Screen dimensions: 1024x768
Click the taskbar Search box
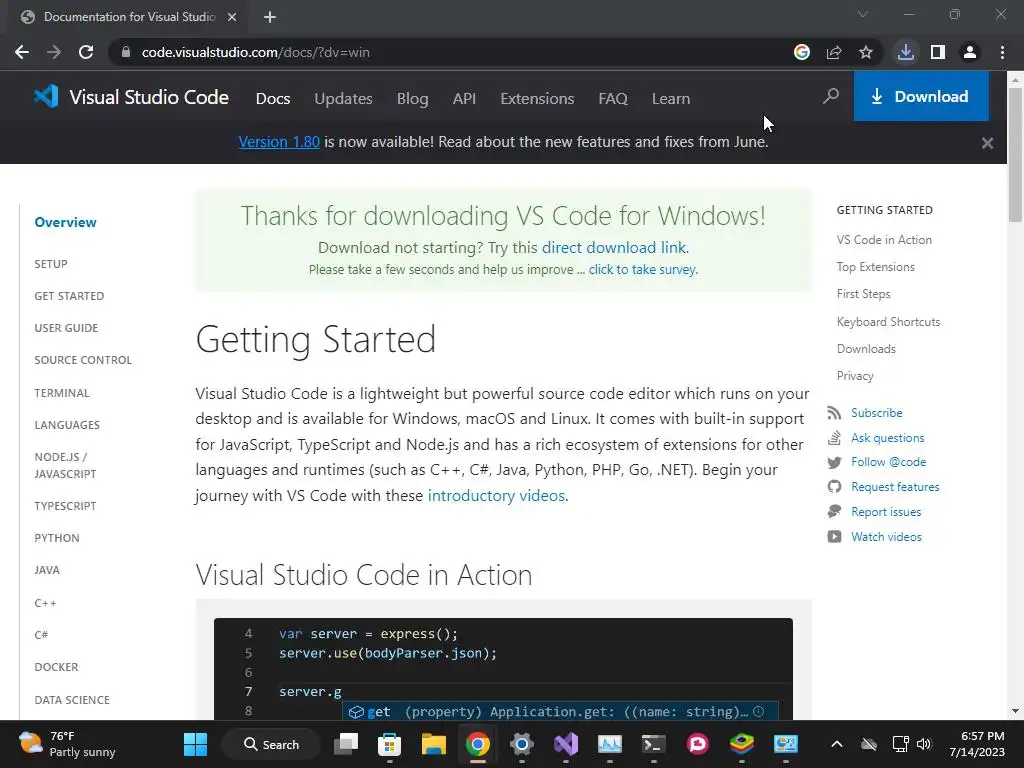pos(271,744)
